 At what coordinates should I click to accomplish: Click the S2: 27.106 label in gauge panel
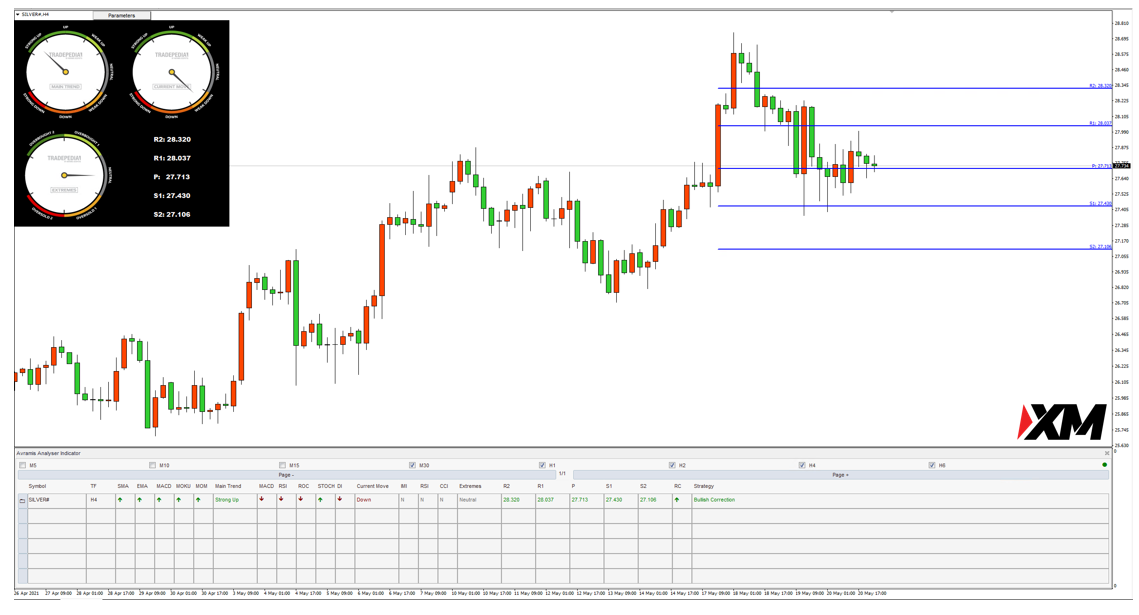coord(172,215)
